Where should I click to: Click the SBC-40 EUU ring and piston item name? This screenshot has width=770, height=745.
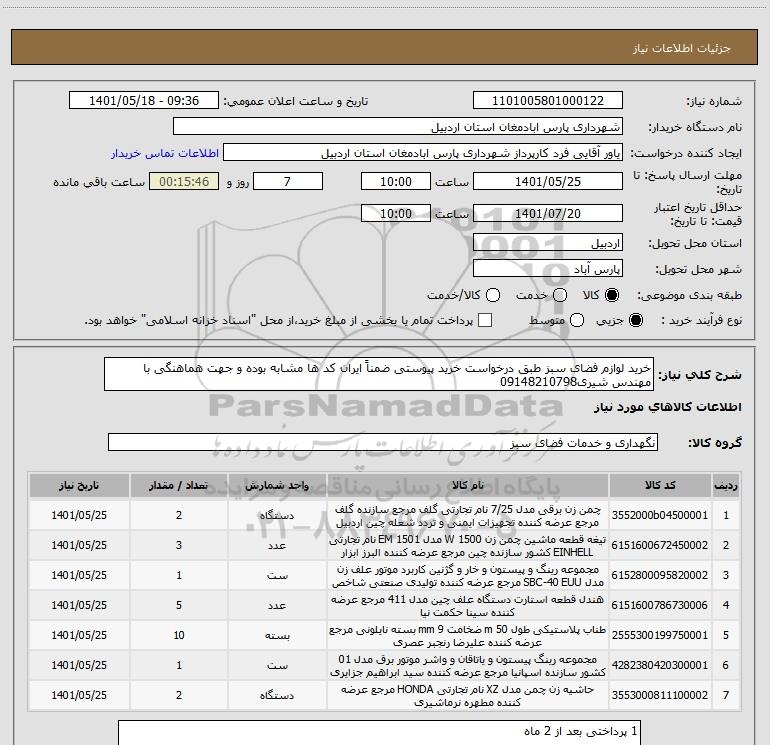pyautogui.click(x=468, y=576)
